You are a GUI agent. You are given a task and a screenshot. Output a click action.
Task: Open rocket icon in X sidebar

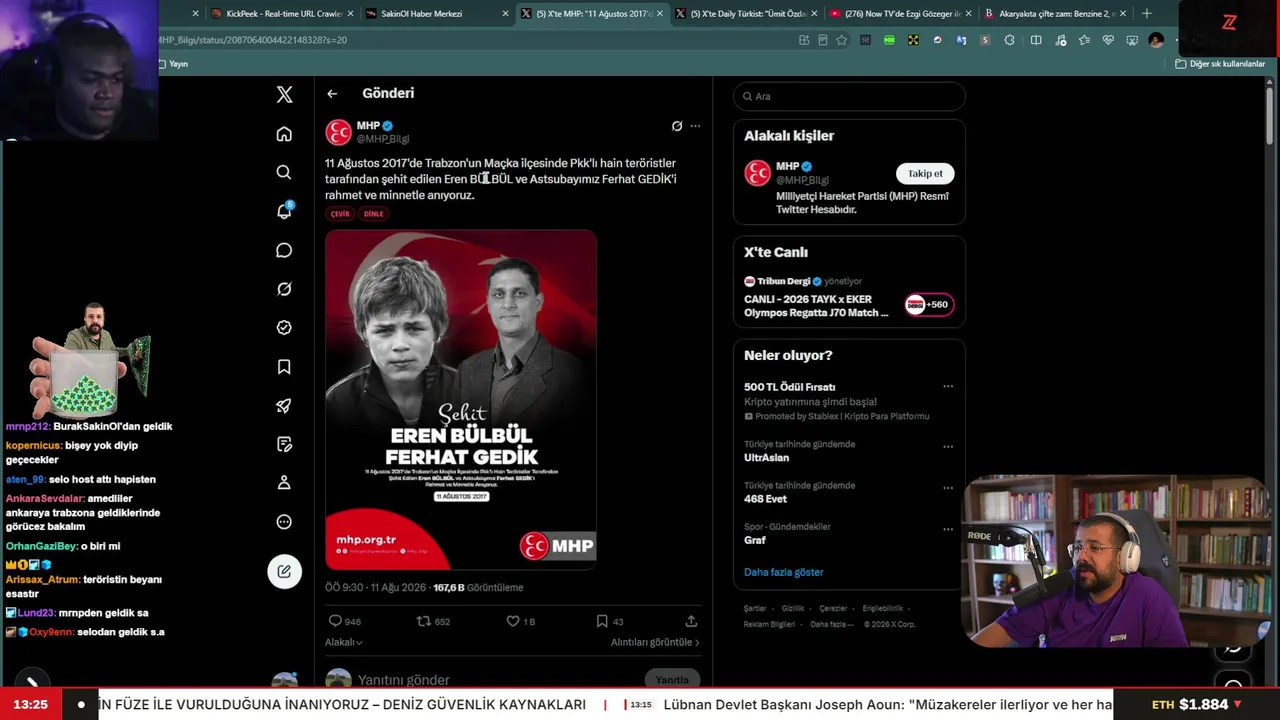pos(284,406)
